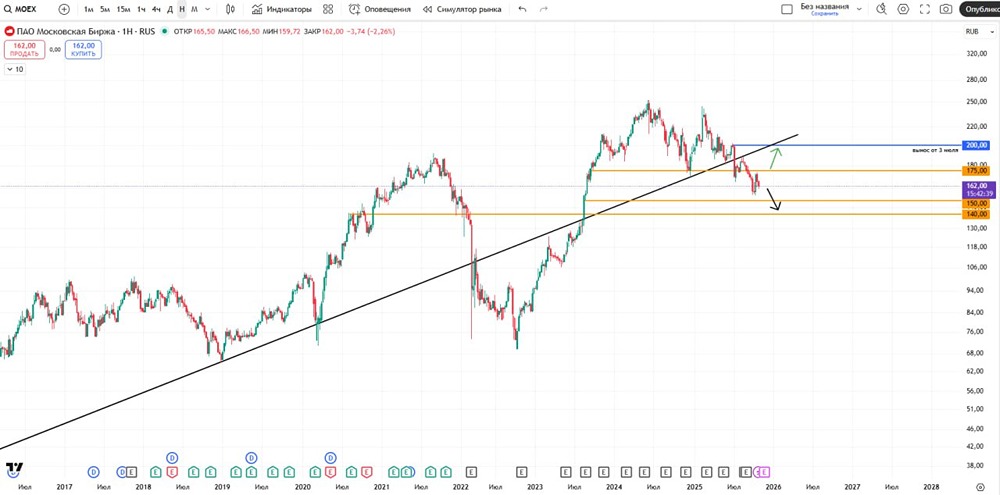Click the ПРОДАТЬ 162,00 button

tap(24, 49)
